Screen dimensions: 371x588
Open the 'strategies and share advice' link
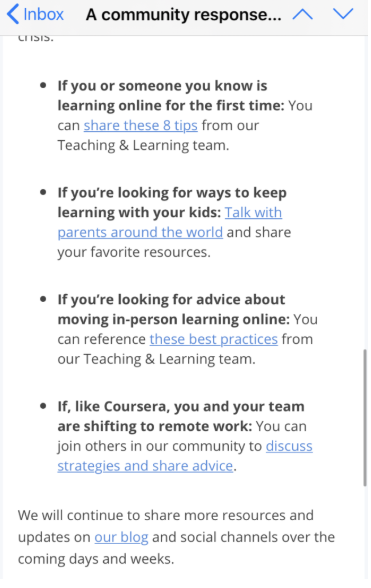tap(145, 466)
